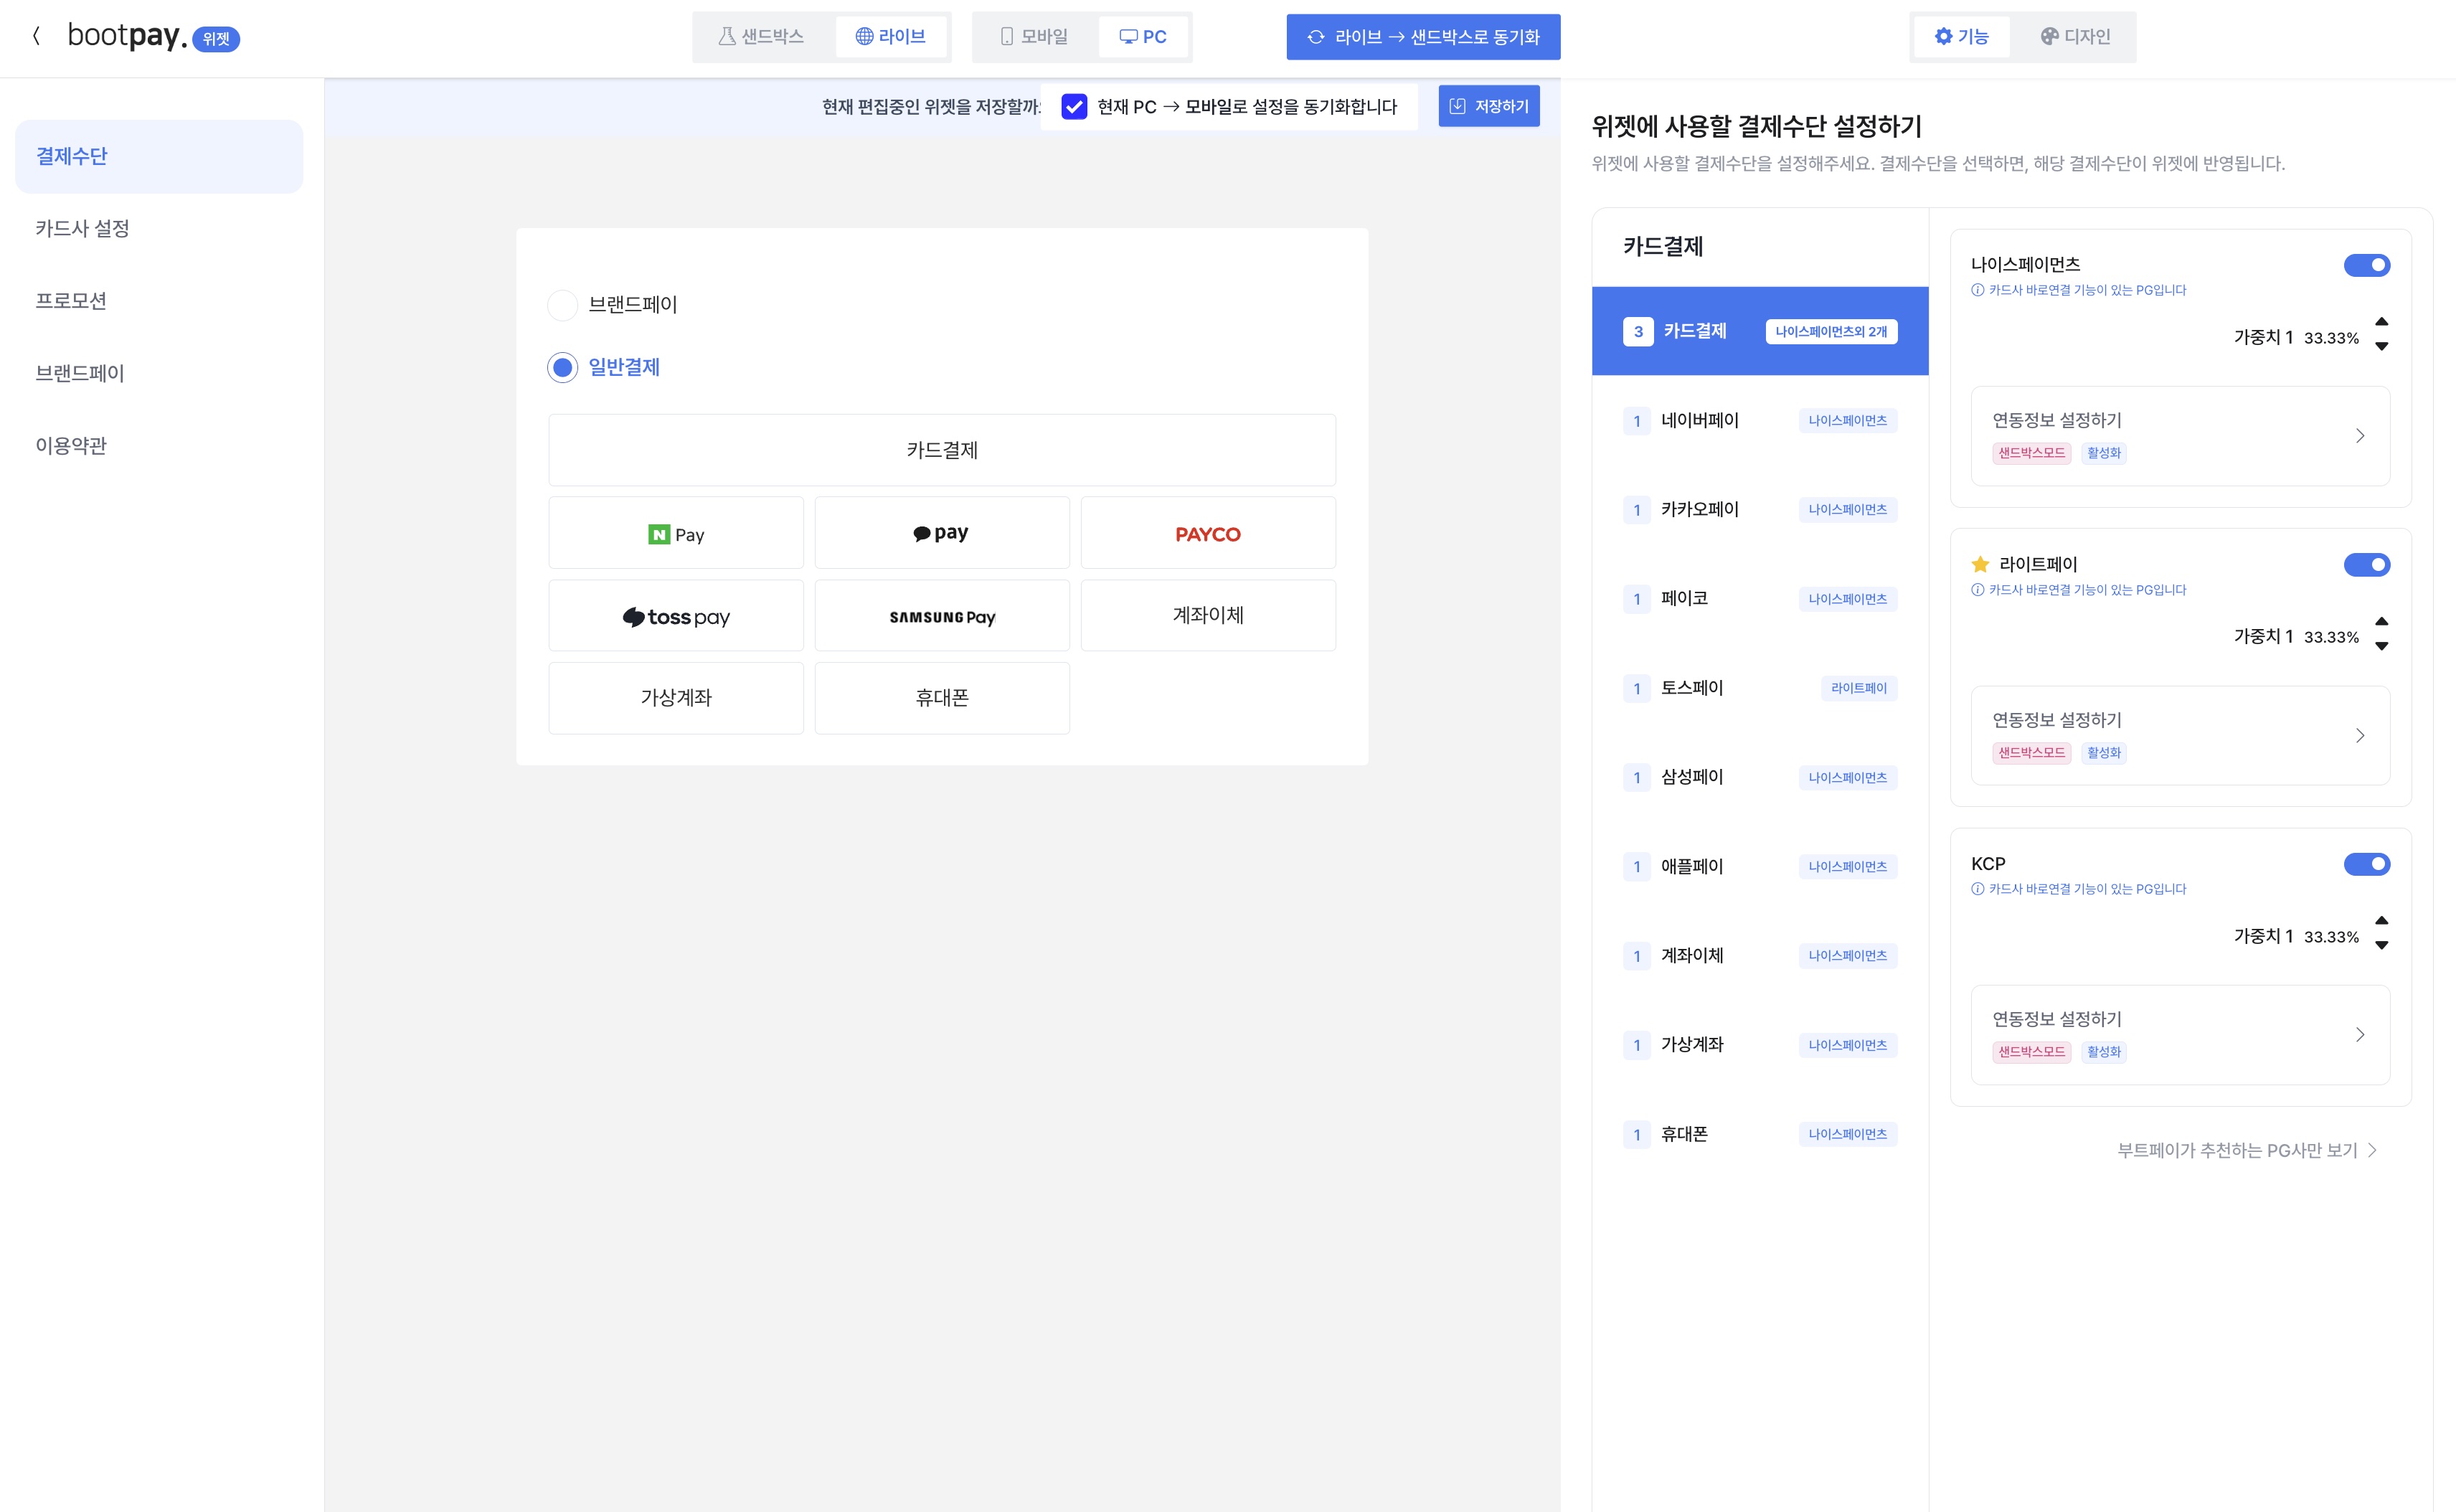Click the back arrow beside bootpay logo
This screenshot has width=2456, height=1512.
(36, 36)
